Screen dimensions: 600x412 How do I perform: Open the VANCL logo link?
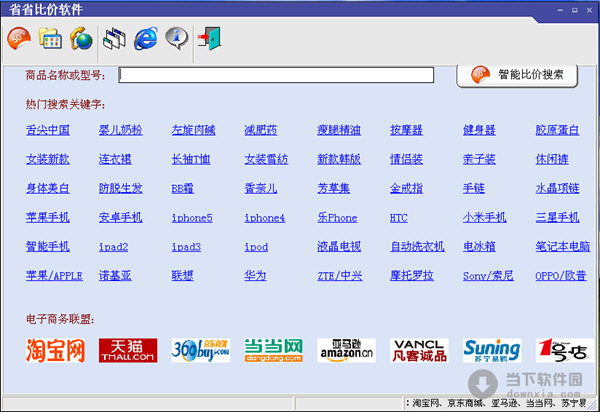[x=418, y=349]
